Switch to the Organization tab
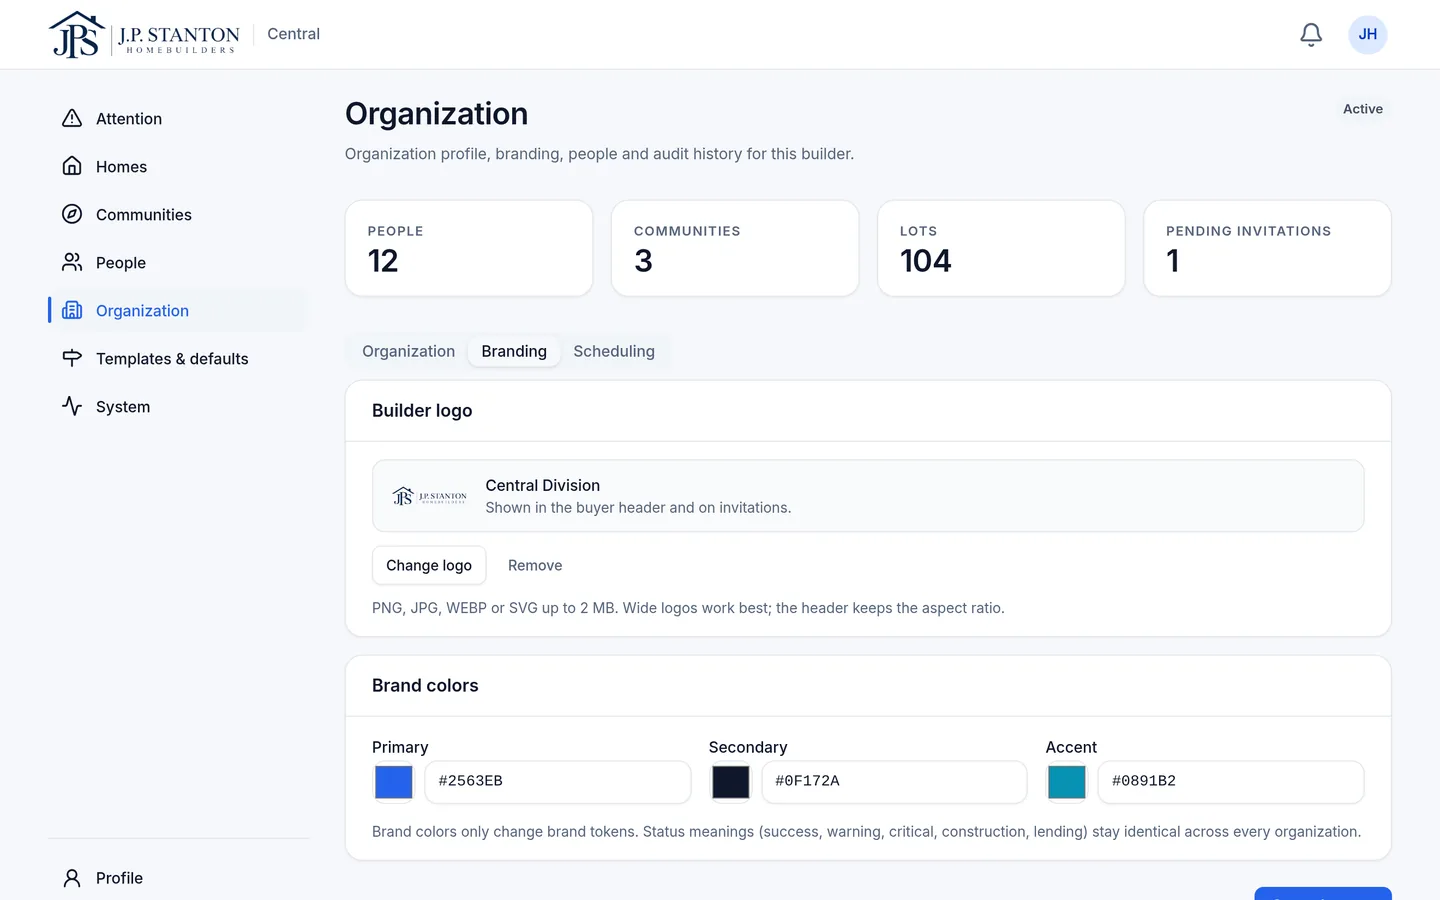The image size is (1440, 900). coord(408,351)
